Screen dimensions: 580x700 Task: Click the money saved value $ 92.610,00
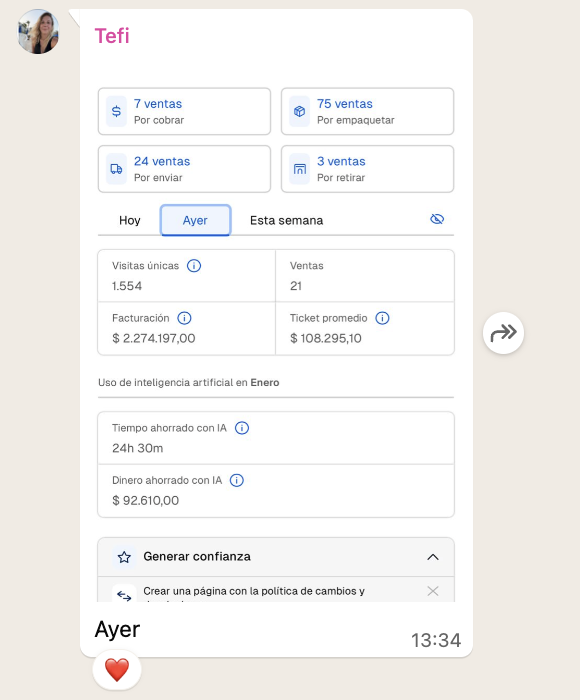[x=146, y=500]
